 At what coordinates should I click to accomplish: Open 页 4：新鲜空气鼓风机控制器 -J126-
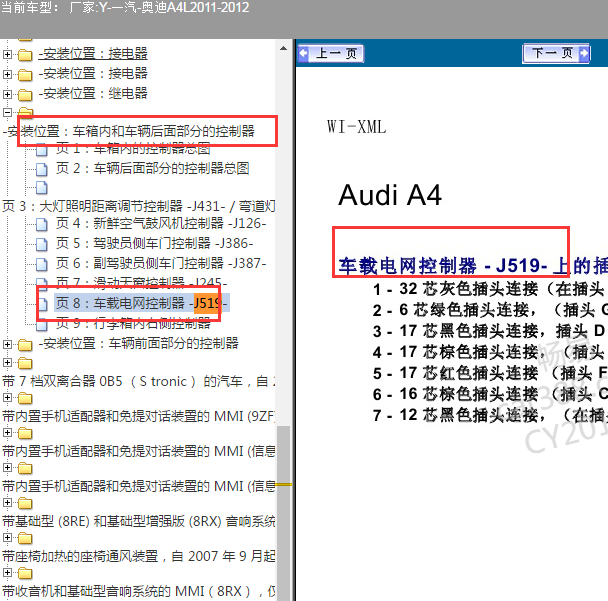point(161,223)
